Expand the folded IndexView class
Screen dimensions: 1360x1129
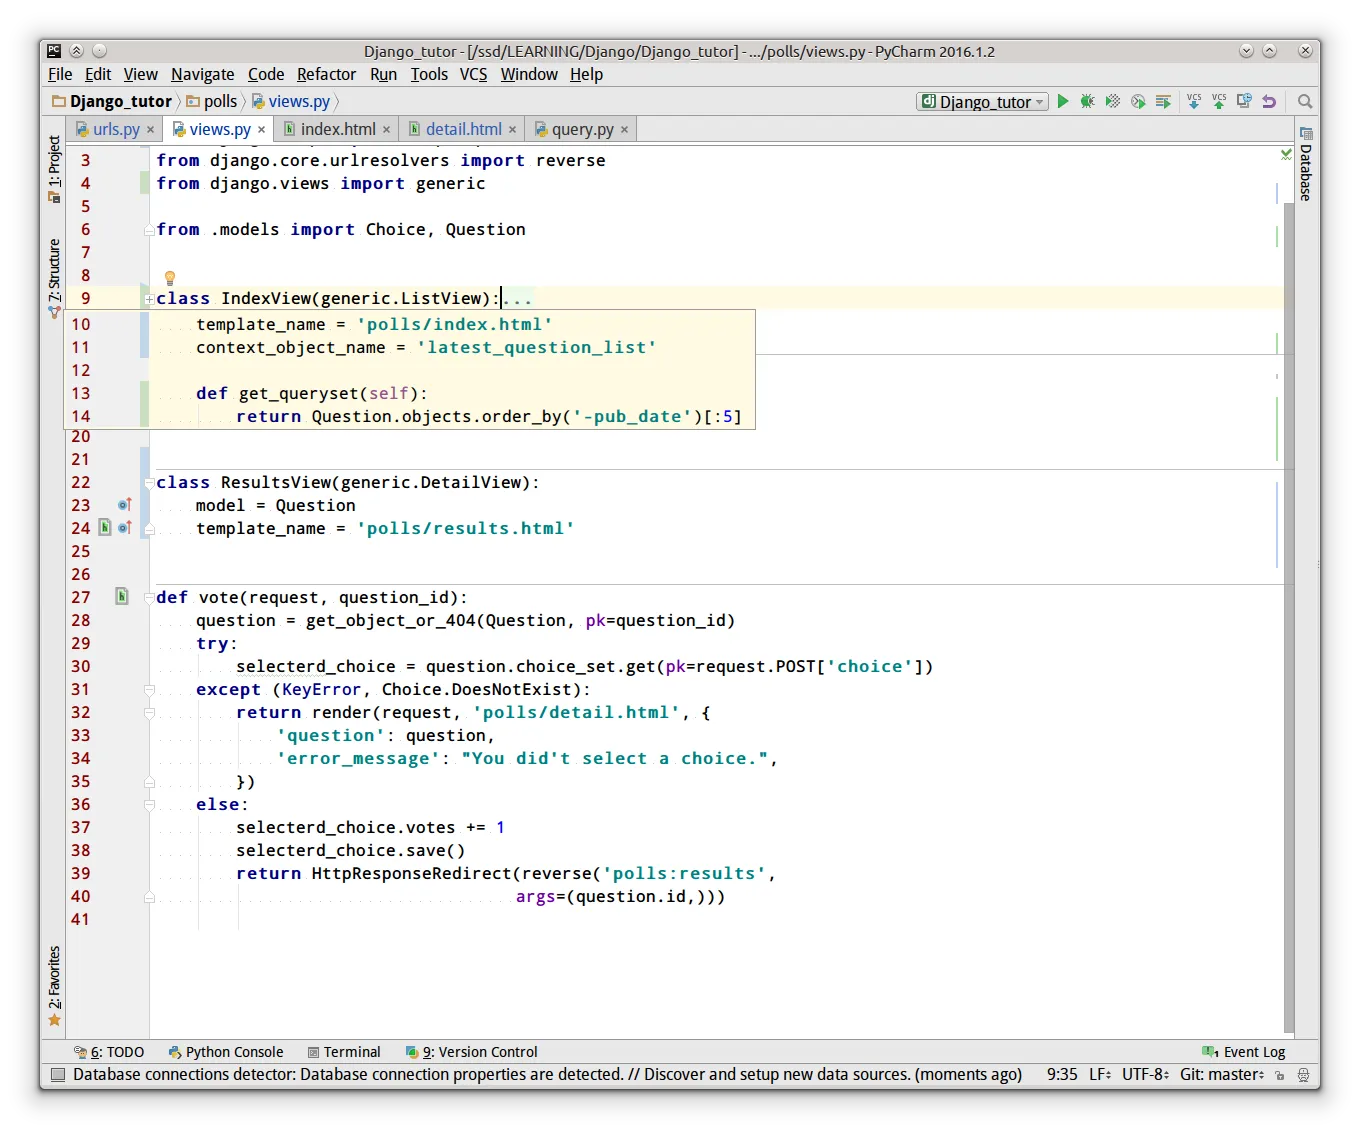[149, 299]
